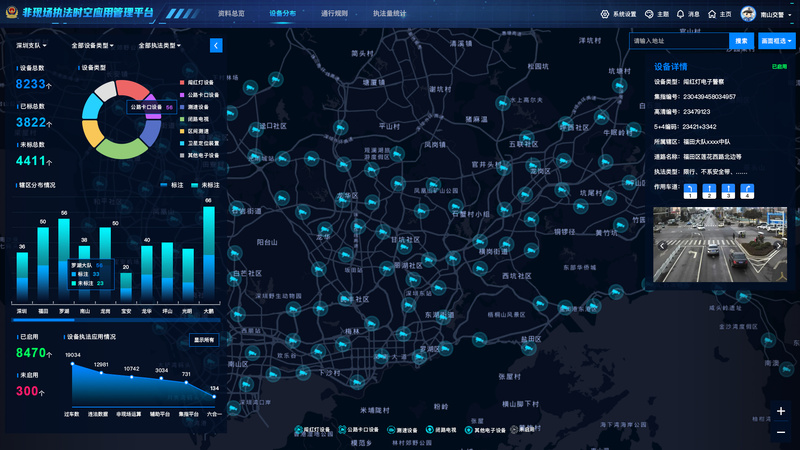Go to 主页 home icon

(712, 14)
